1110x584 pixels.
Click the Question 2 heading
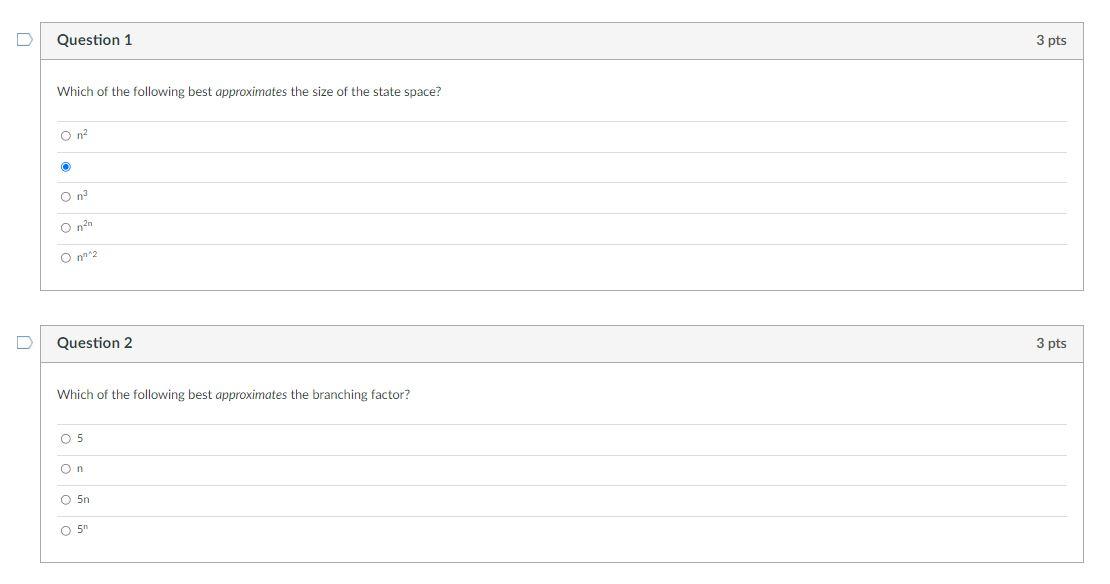pos(94,343)
